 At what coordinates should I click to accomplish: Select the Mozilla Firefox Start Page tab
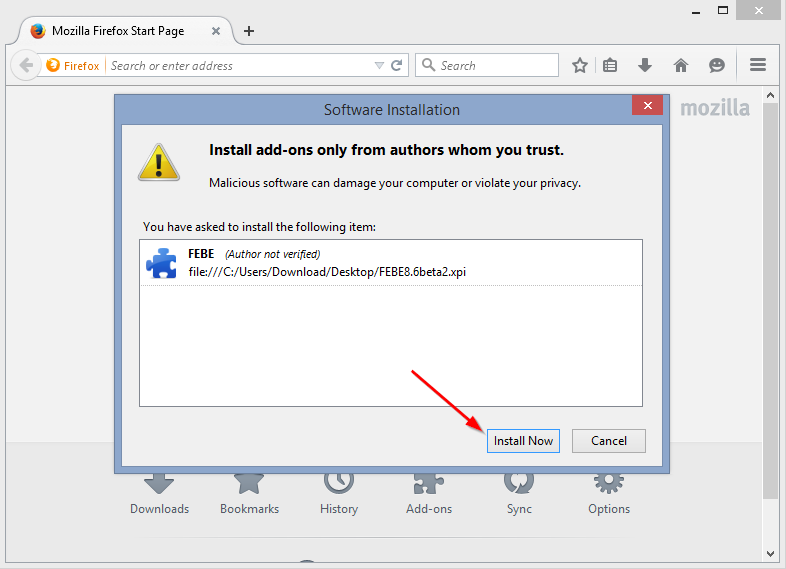coord(125,31)
